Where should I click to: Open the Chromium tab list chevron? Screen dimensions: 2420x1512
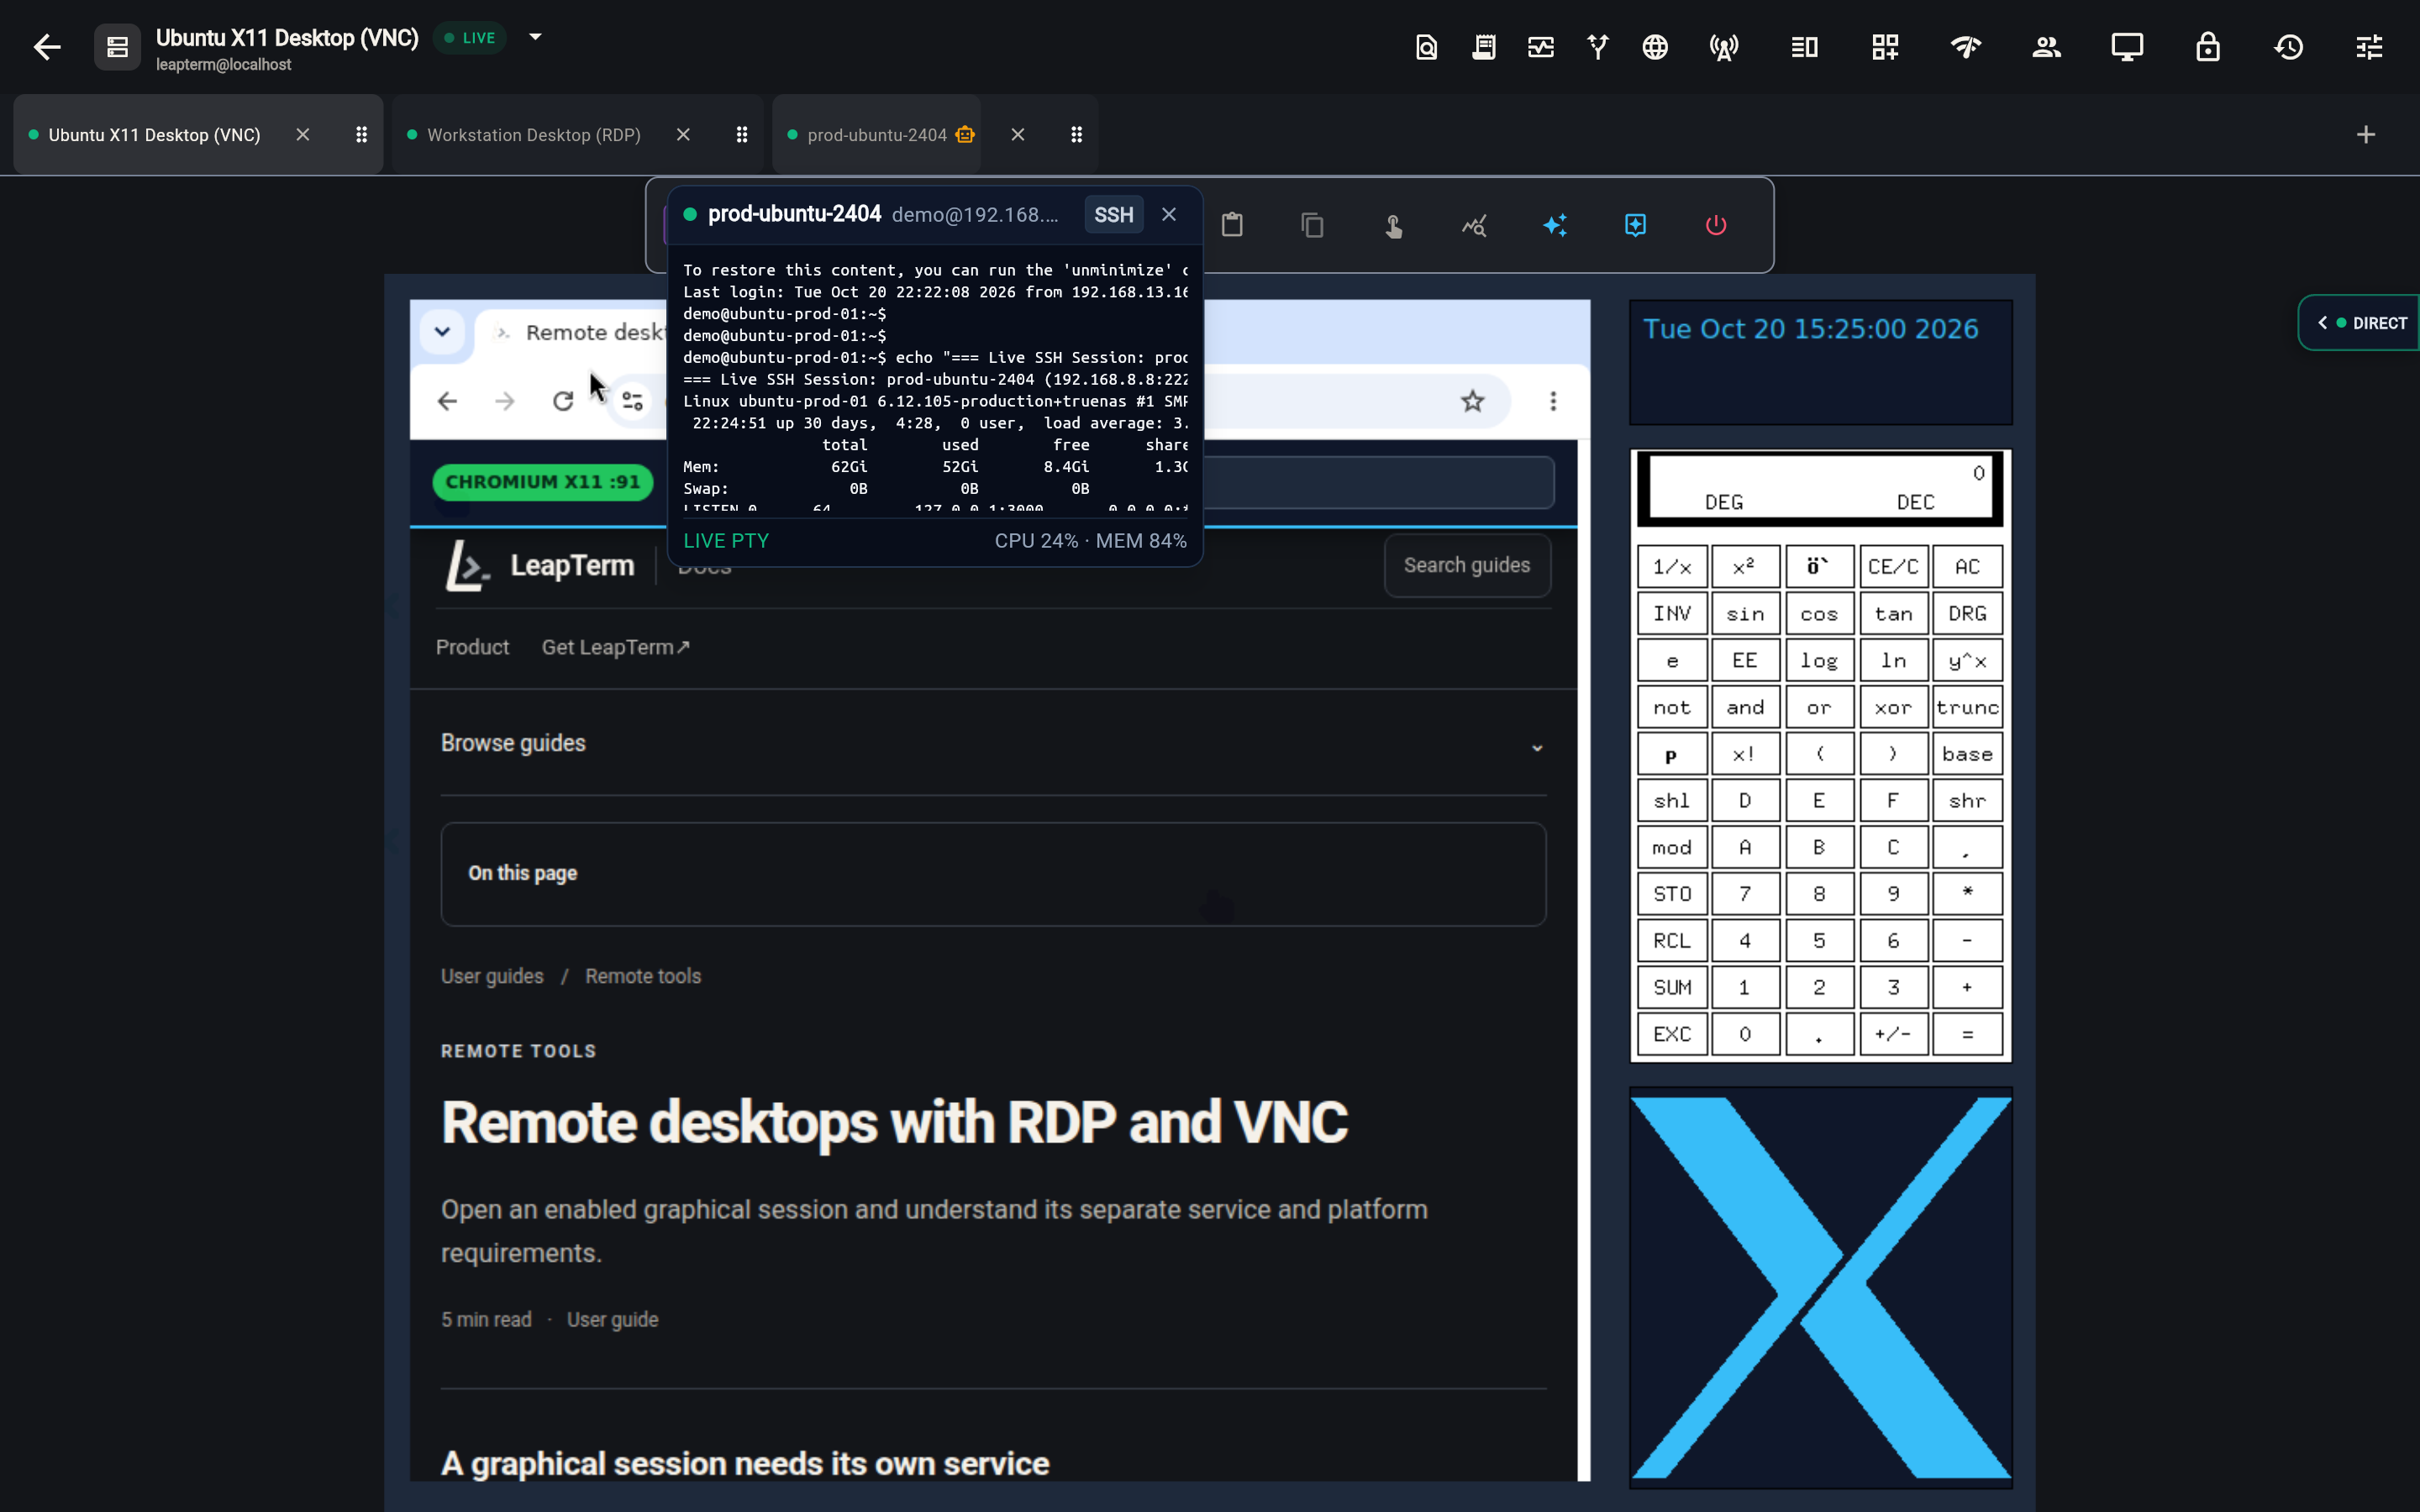(x=442, y=331)
